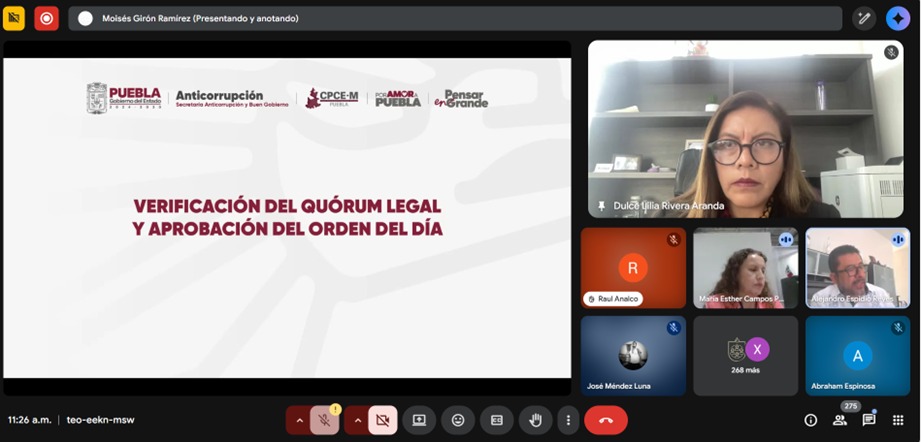The image size is (921, 442).
Task: Start presenting your screen
Action: tap(419, 420)
